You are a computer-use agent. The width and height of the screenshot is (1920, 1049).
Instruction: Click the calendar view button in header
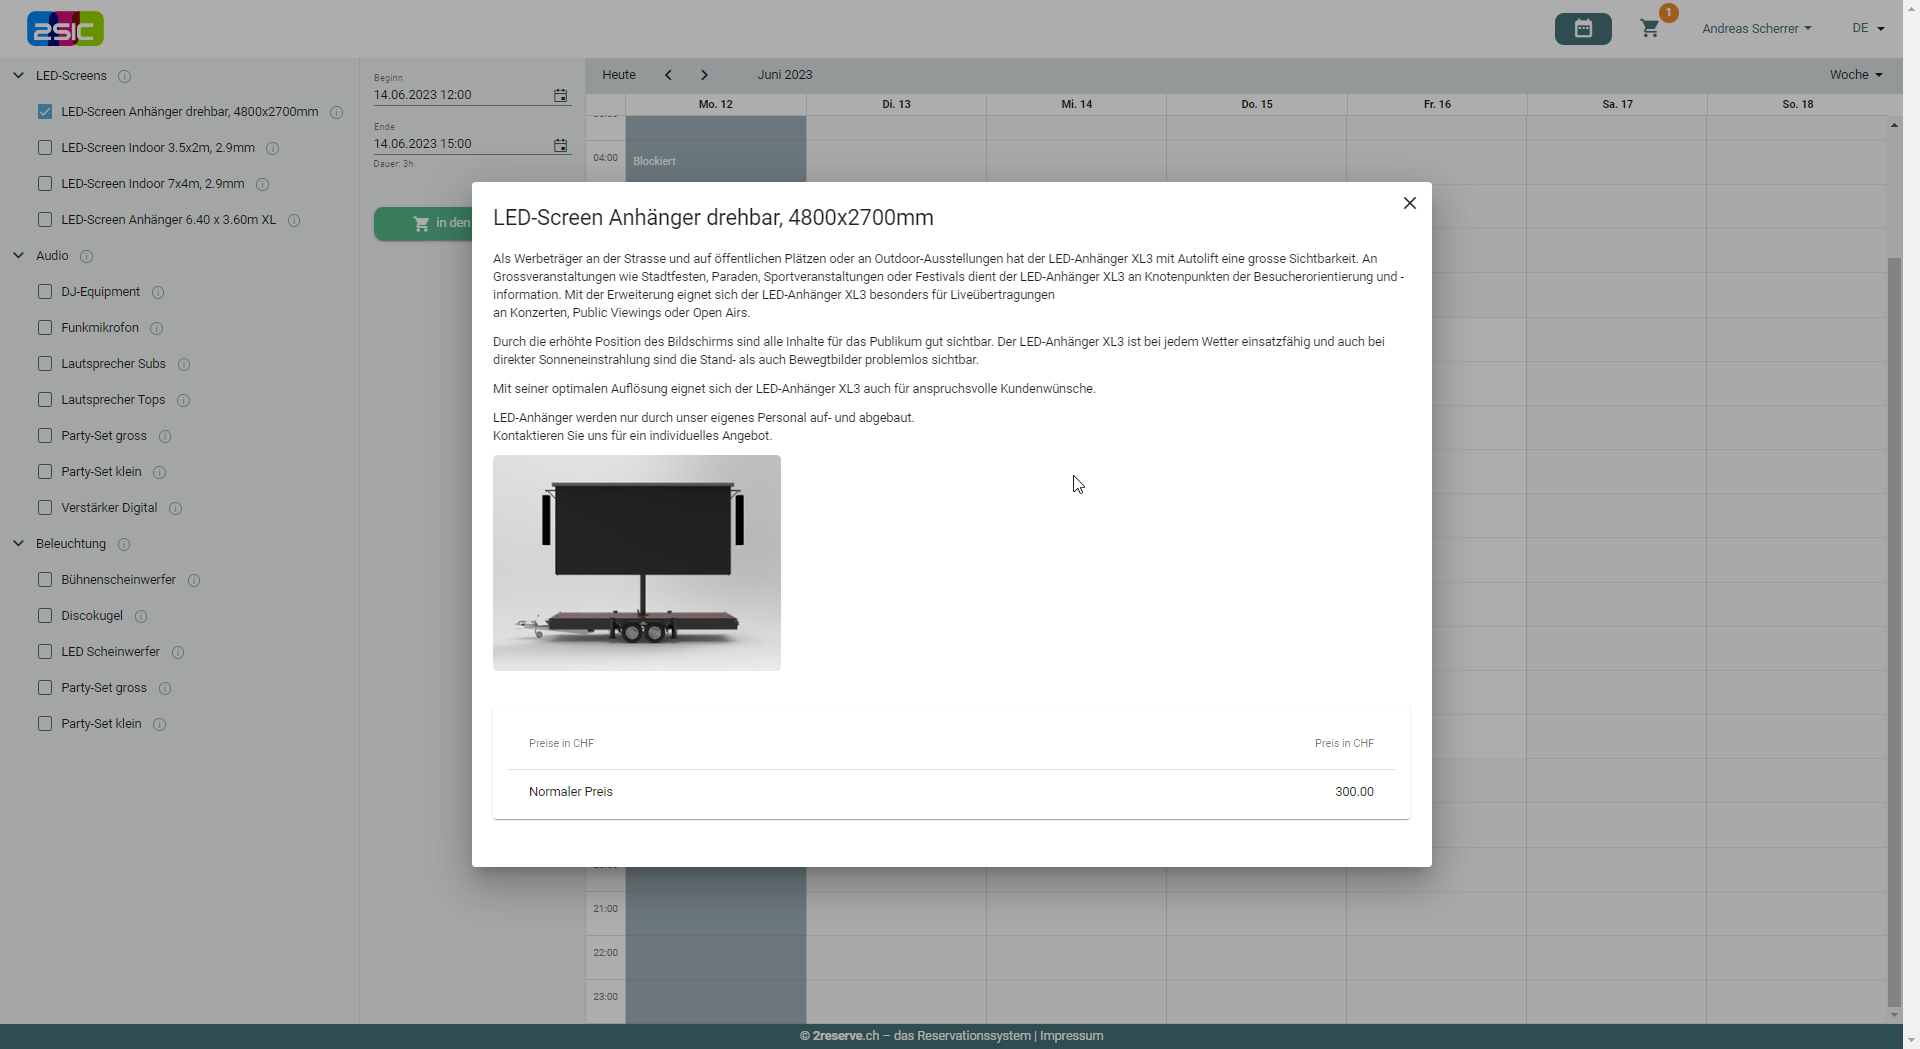click(x=1582, y=29)
